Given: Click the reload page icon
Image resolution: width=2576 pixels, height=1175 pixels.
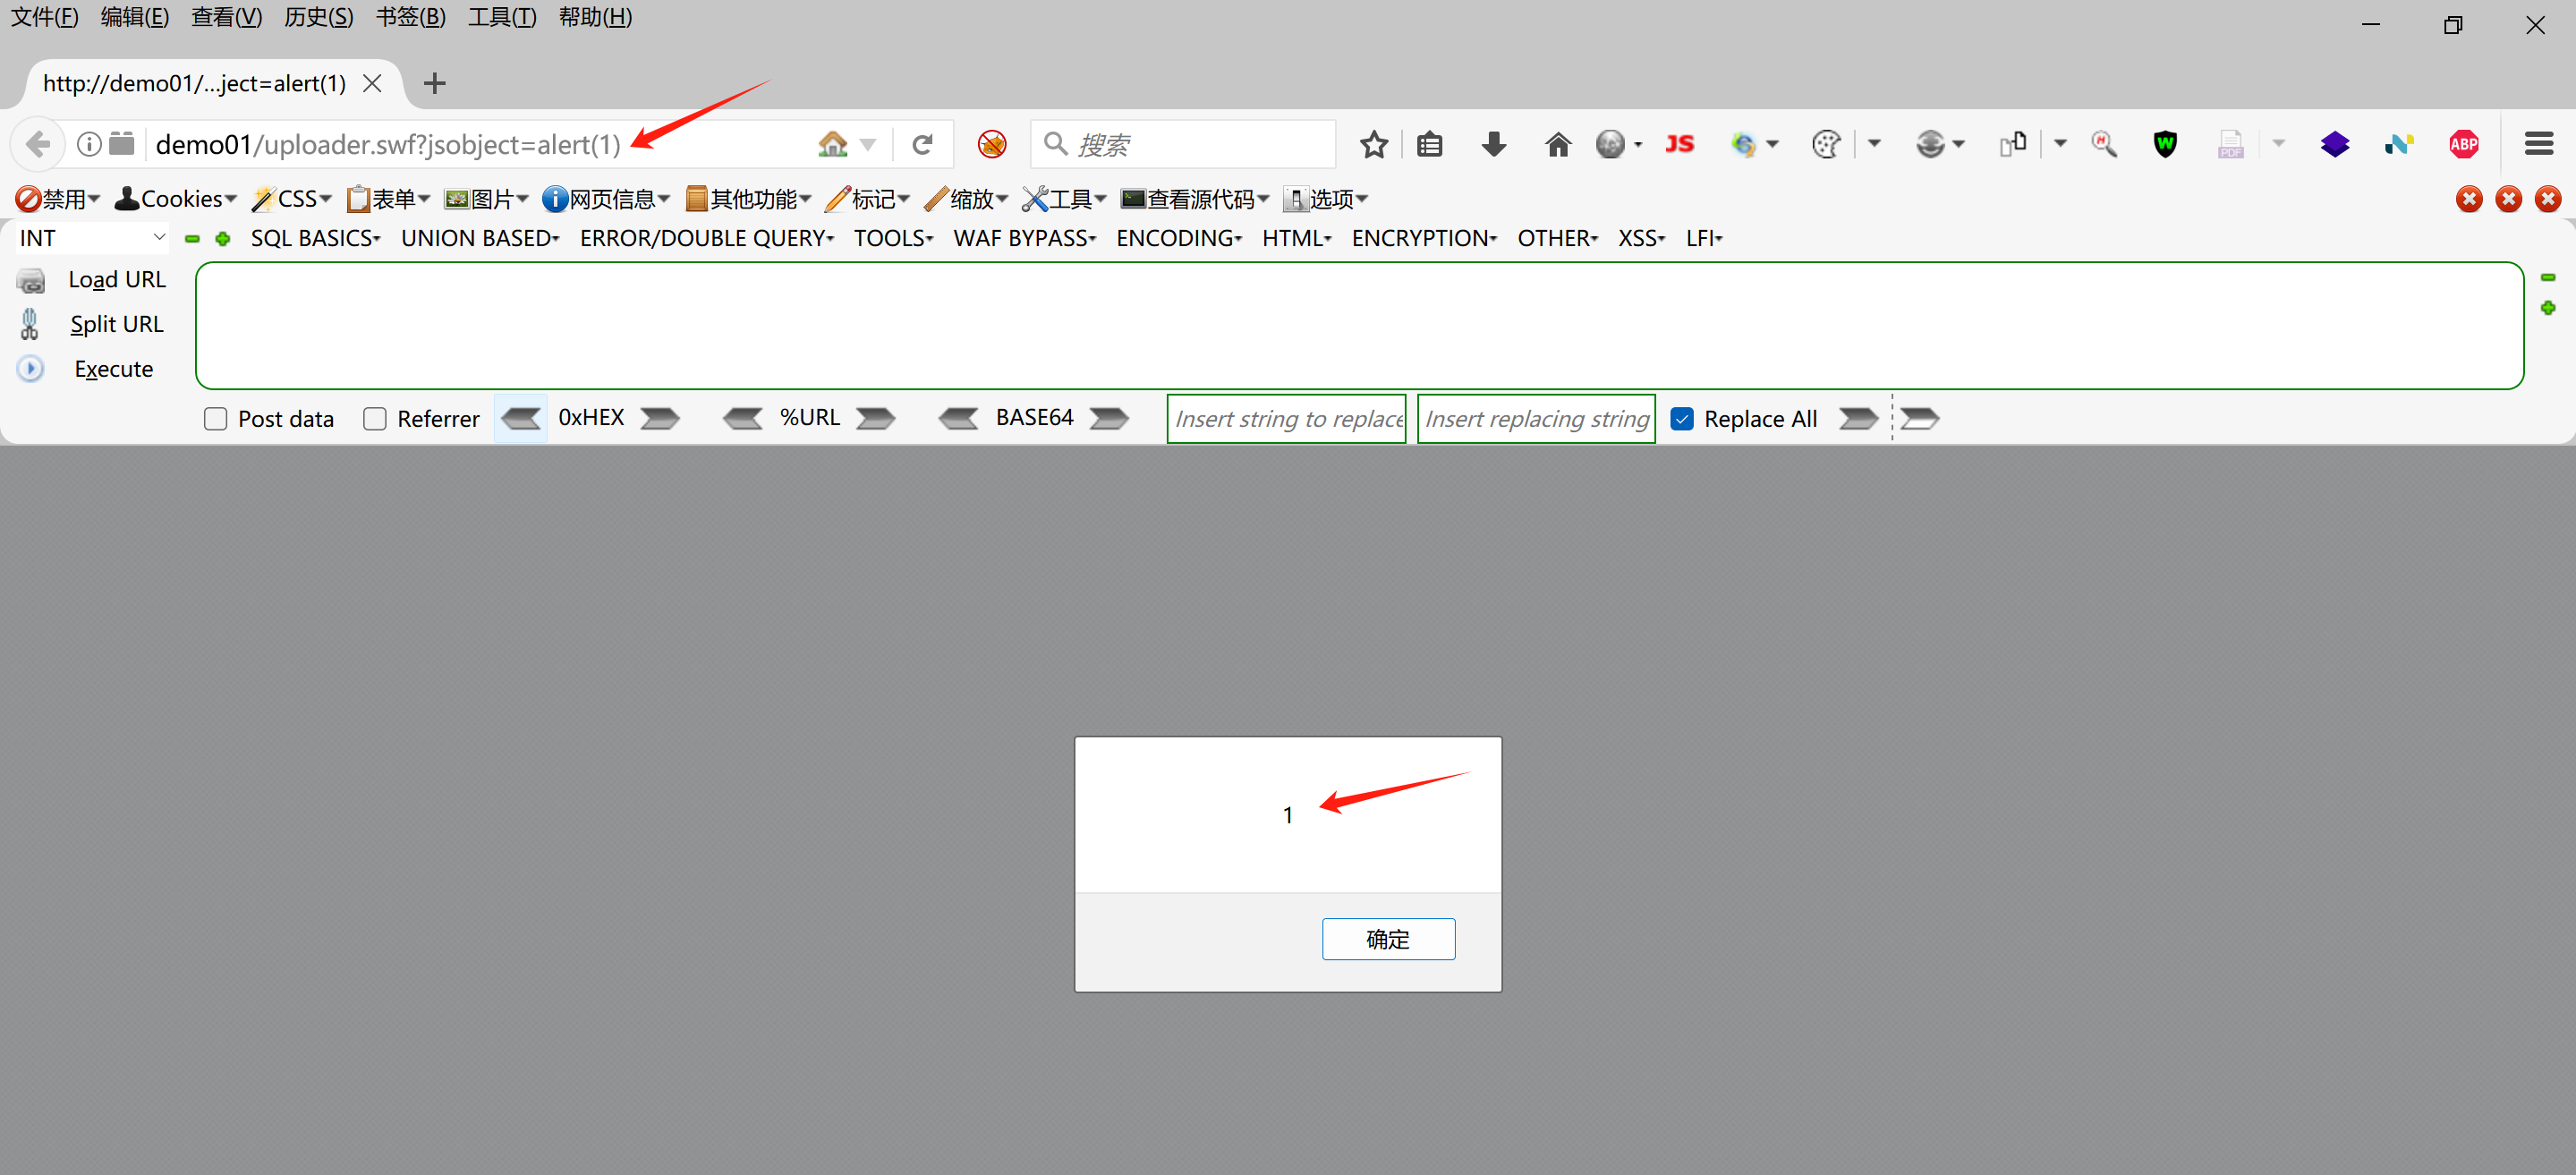Looking at the screenshot, I should point(922,145).
